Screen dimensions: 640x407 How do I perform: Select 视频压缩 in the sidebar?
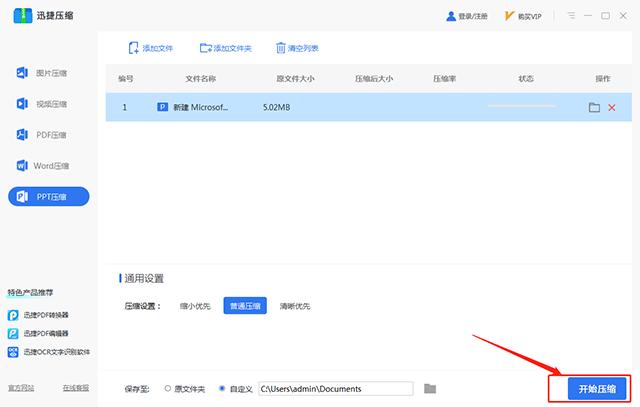42,104
